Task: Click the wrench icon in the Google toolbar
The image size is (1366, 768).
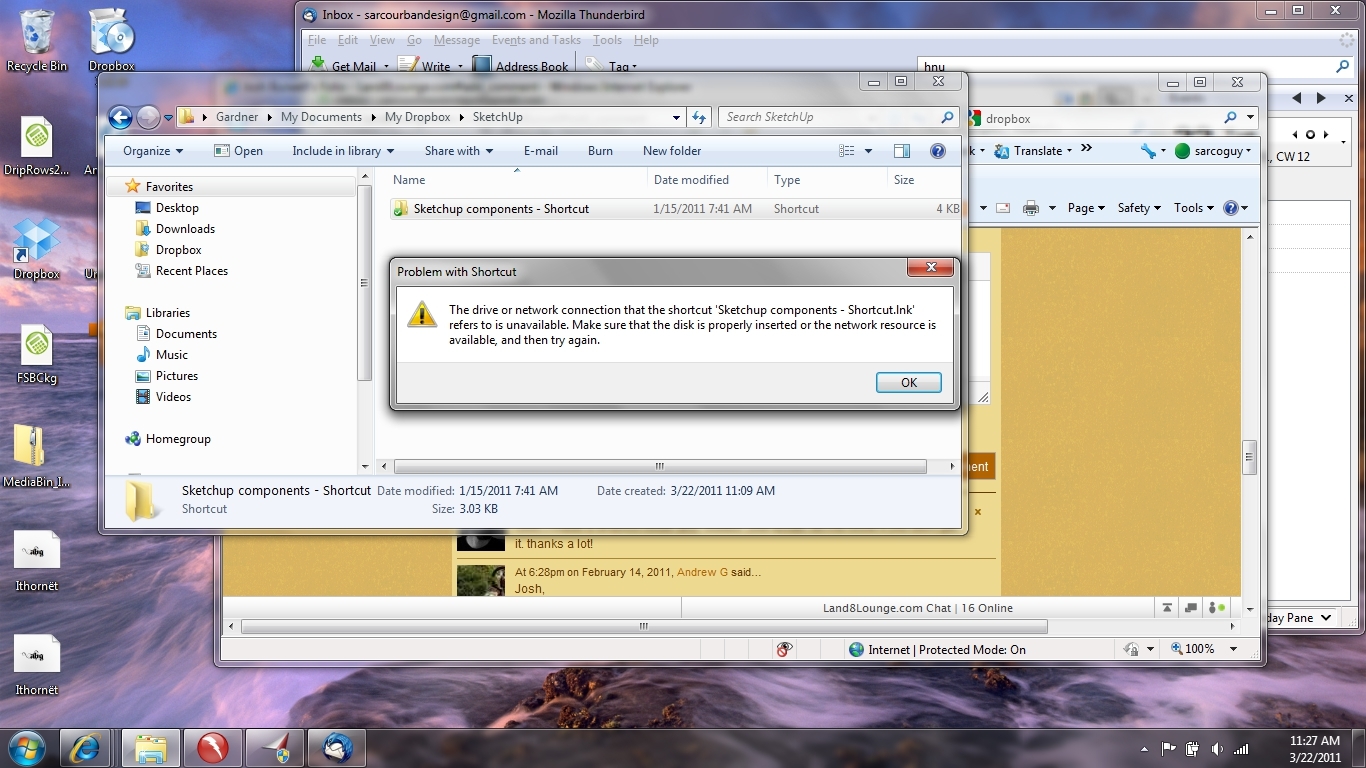Action: (x=1147, y=151)
